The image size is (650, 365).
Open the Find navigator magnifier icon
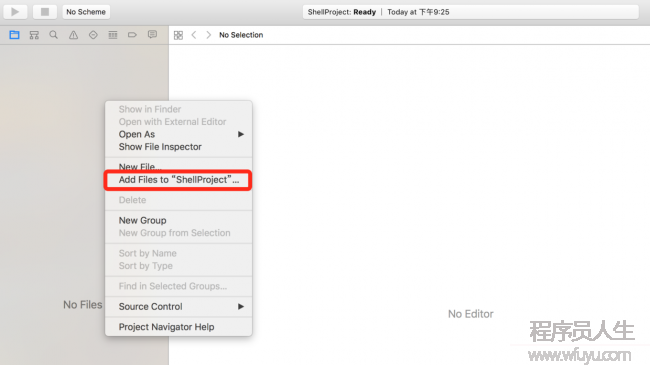53,35
